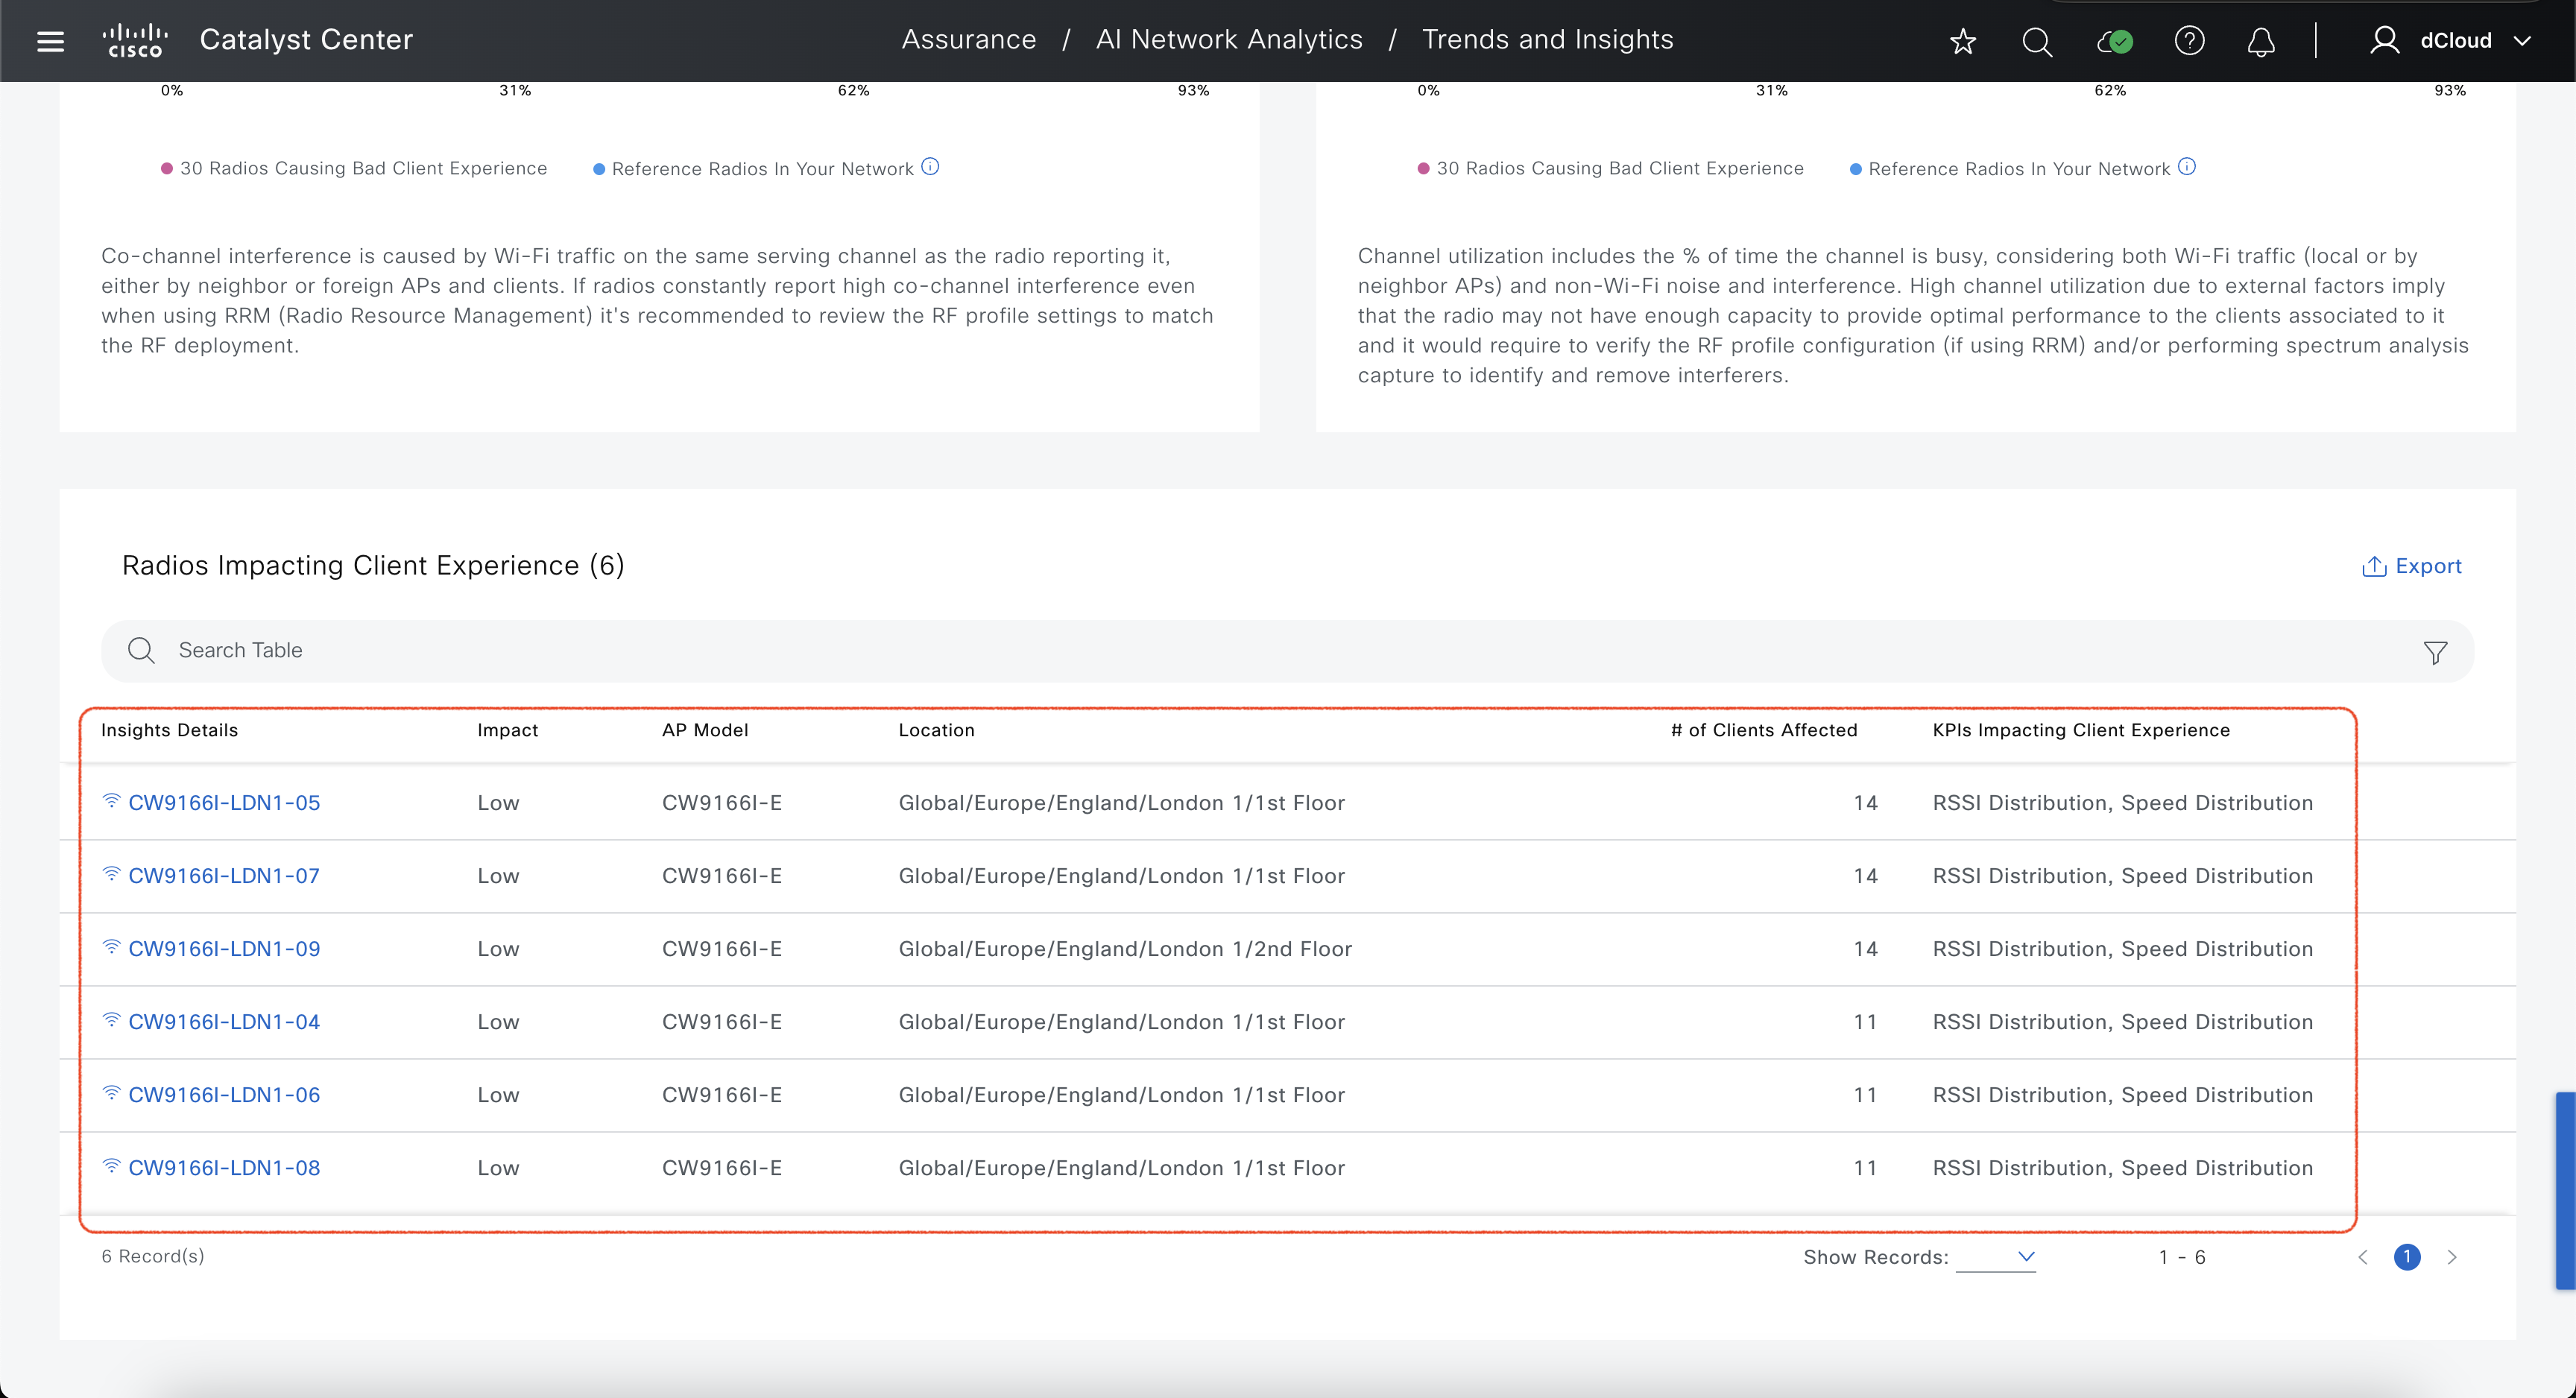
Task: Click KPI cell in CW9166I-LDN1-06 row
Action: [x=2122, y=1095]
